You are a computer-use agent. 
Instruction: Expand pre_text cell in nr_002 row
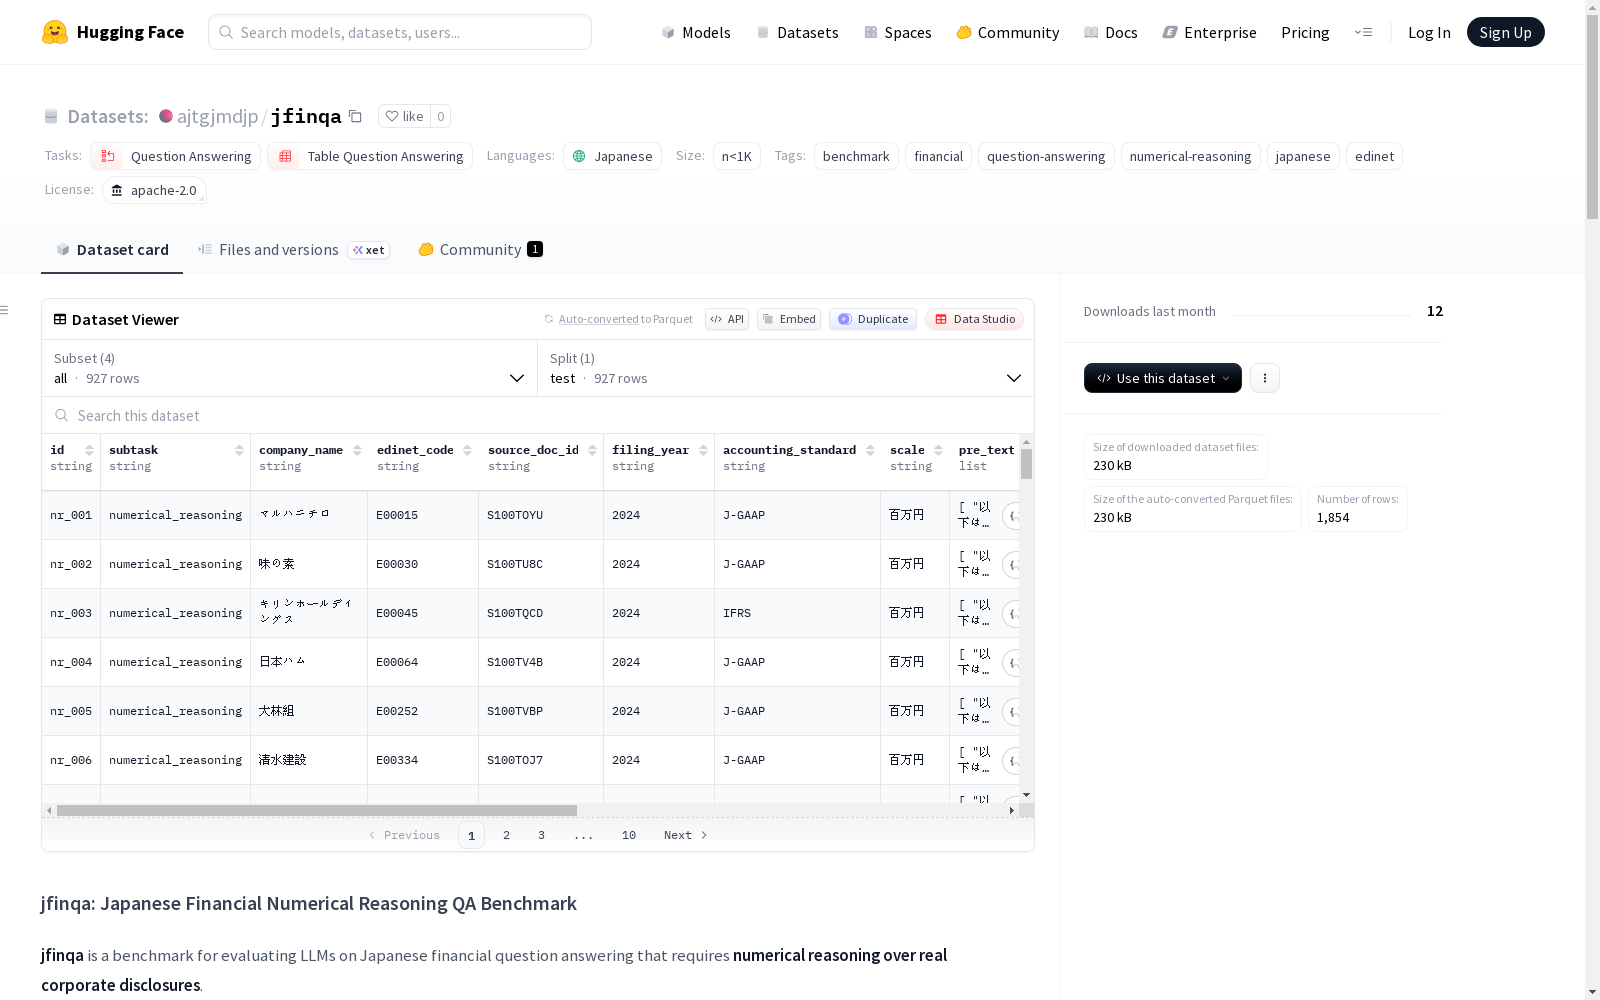click(1011, 565)
